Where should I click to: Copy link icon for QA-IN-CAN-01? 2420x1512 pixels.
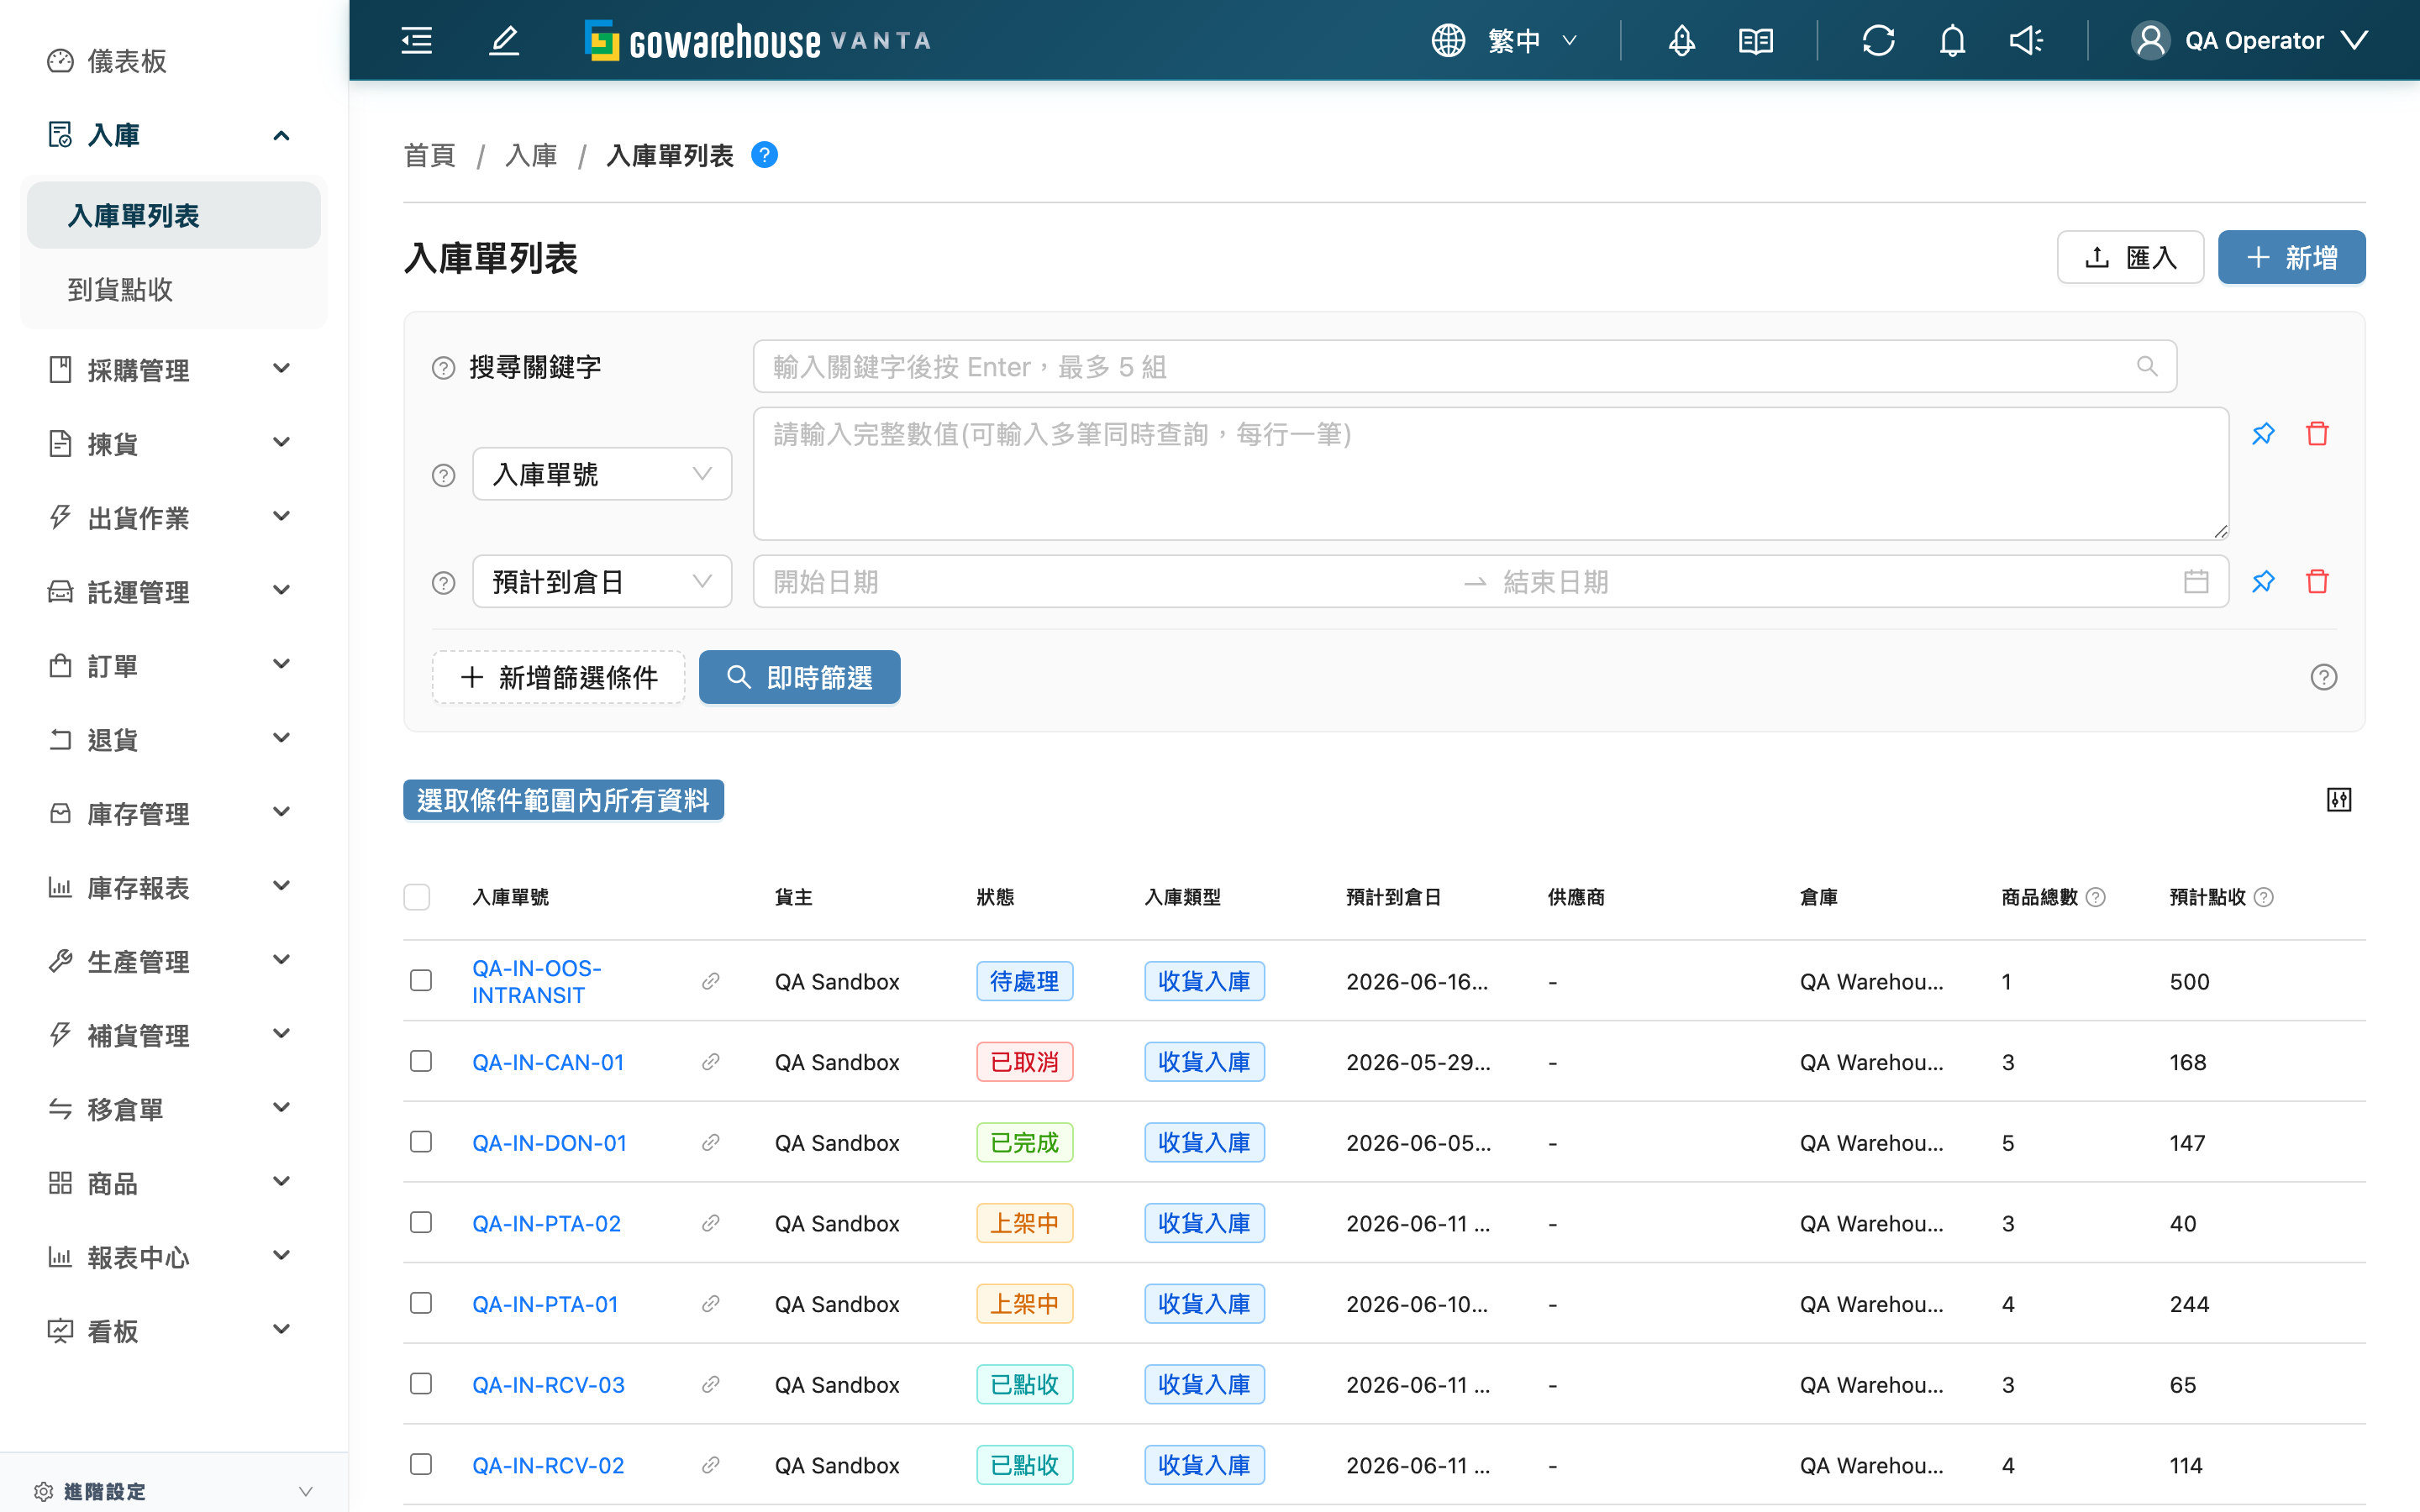click(710, 1062)
